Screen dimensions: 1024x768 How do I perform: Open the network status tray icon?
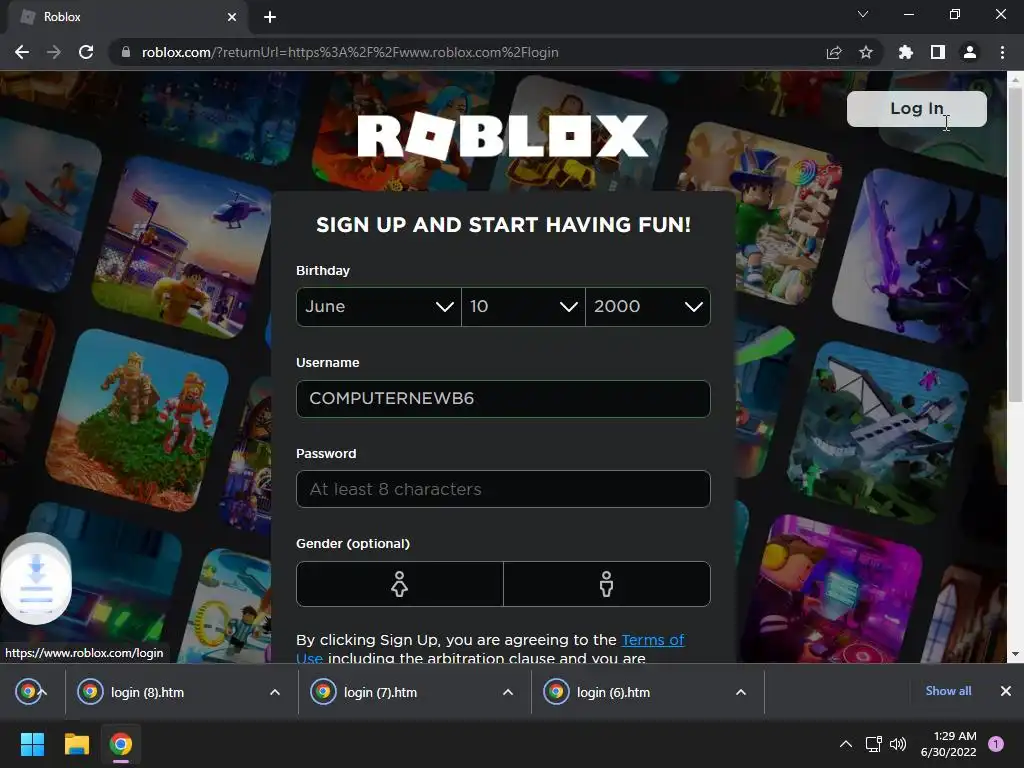(873, 744)
